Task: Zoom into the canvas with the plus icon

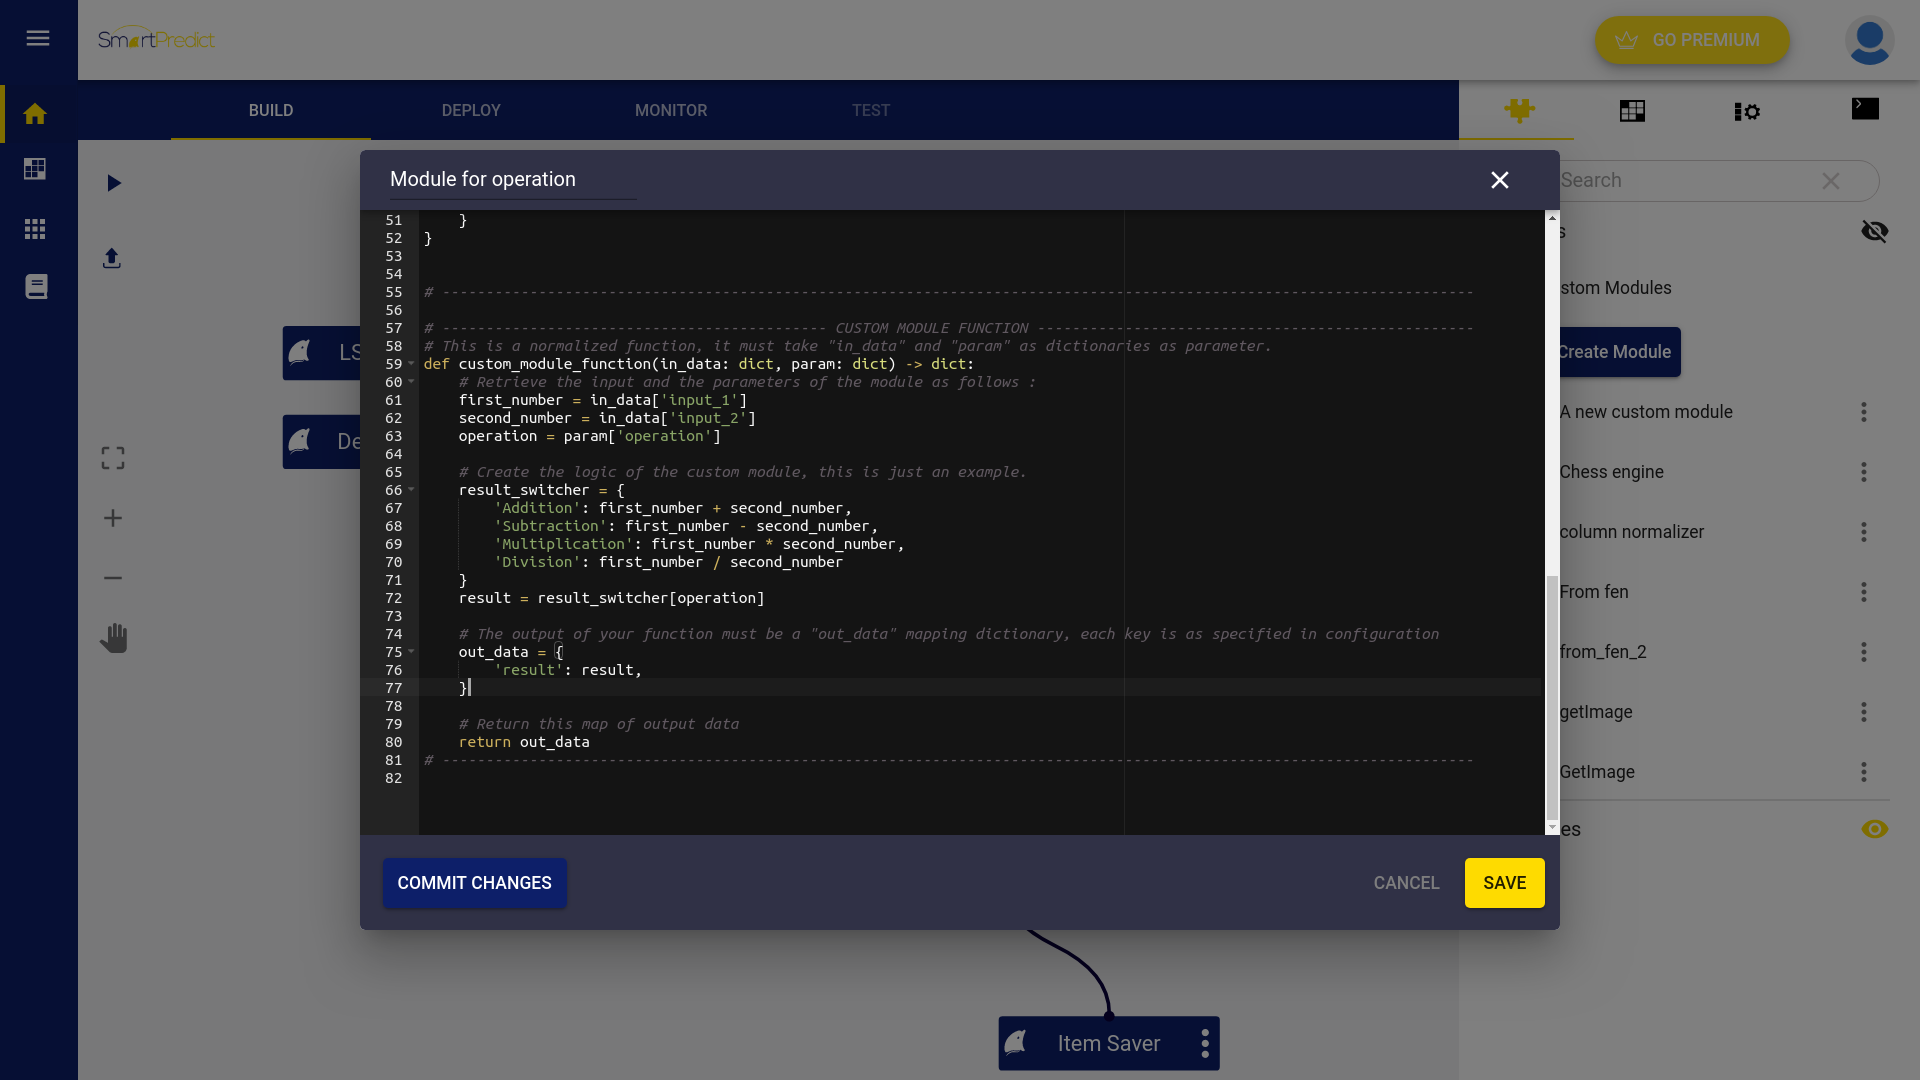Action: (x=112, y=518)
